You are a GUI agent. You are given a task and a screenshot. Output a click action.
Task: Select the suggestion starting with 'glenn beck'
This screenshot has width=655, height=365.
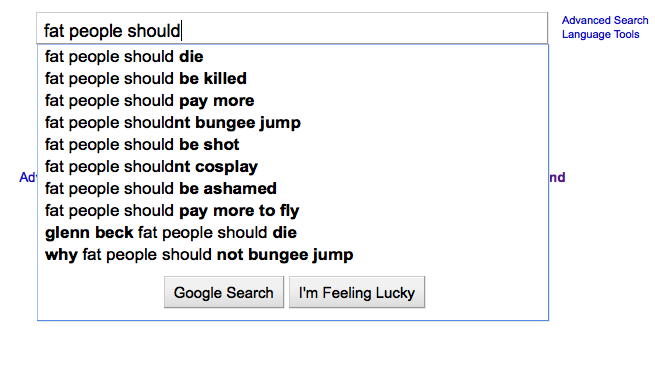click(292, 233)
